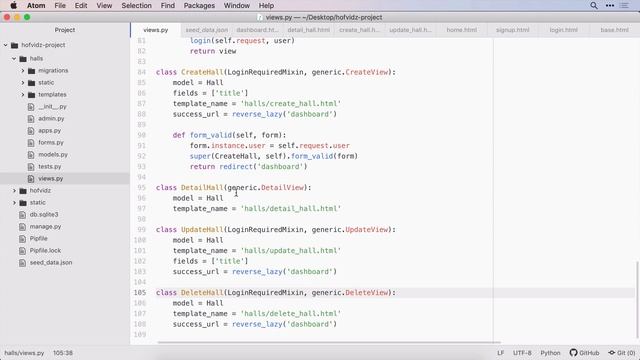Click on 'def form_valid(self, form):' line
Image resolution: width=640 pixels, height=360 pixels.
(229, 135)
